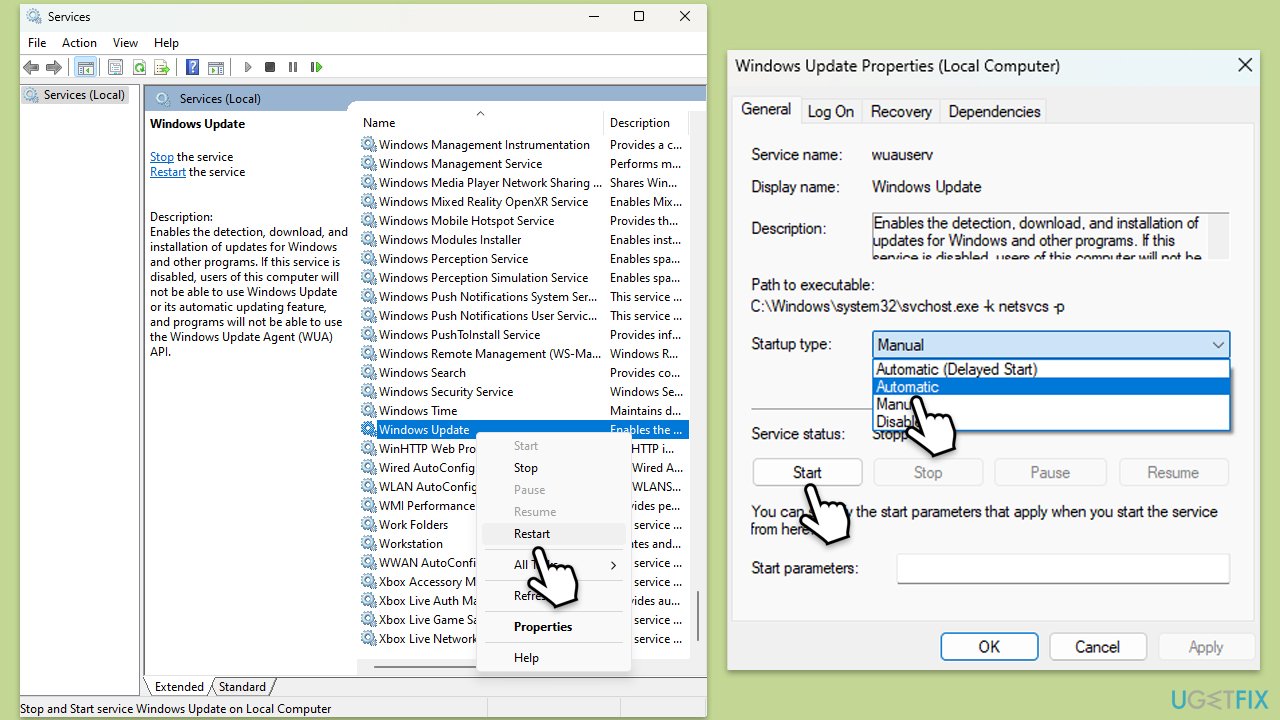Click the Start button in Properties
This screenshot has height=720, width=1280.
point(807,473)
